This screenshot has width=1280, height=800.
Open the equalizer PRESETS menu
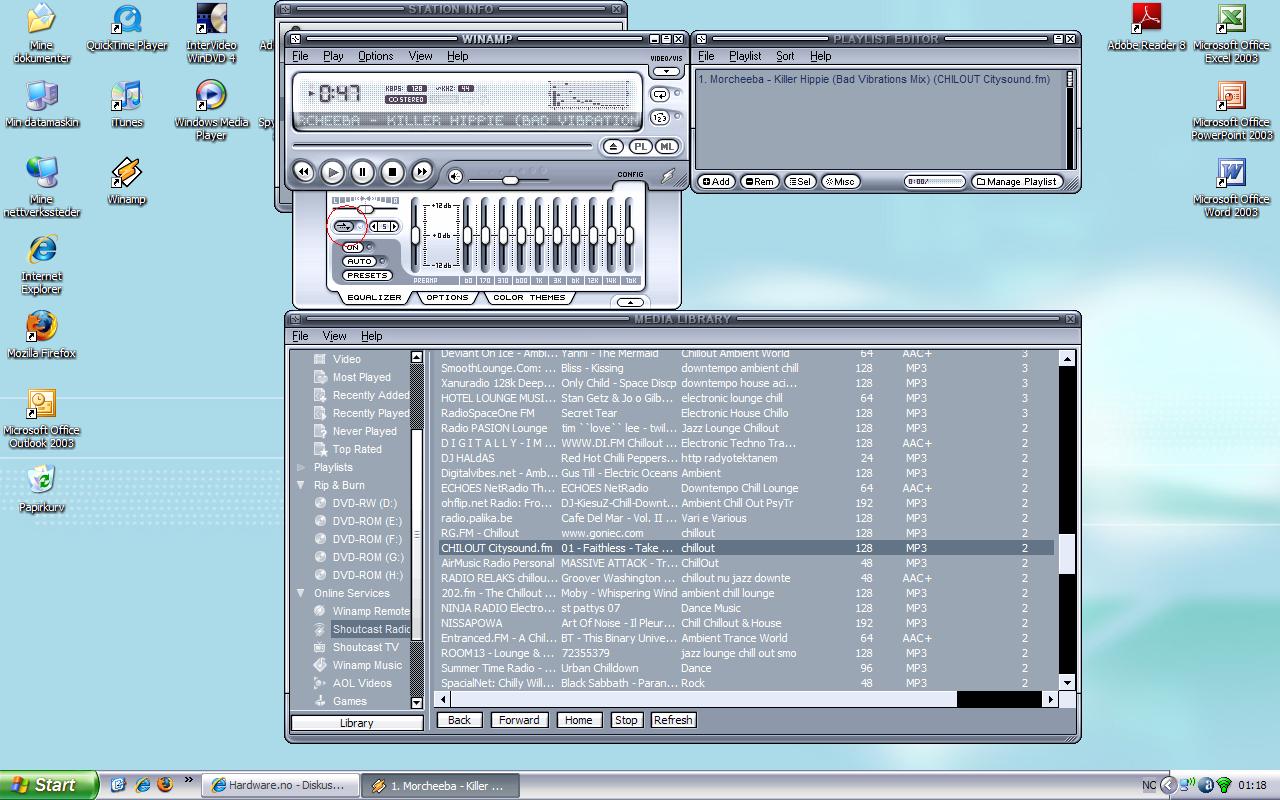click(367, 275)
